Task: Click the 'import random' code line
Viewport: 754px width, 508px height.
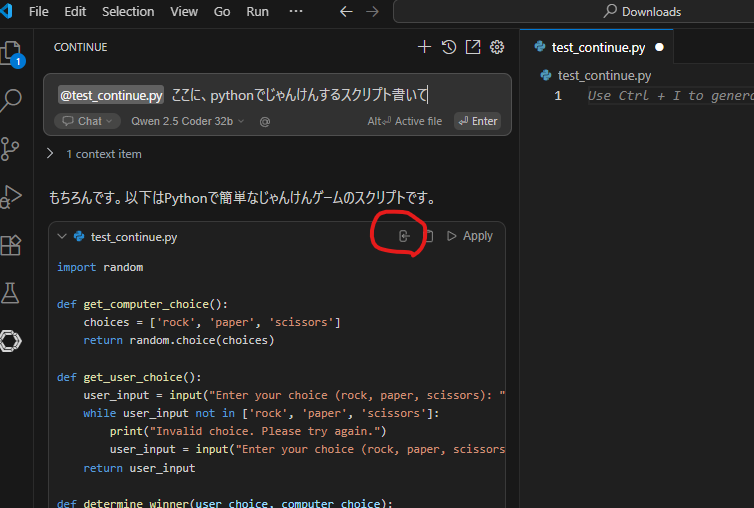Action: click(x=100, y=267)
